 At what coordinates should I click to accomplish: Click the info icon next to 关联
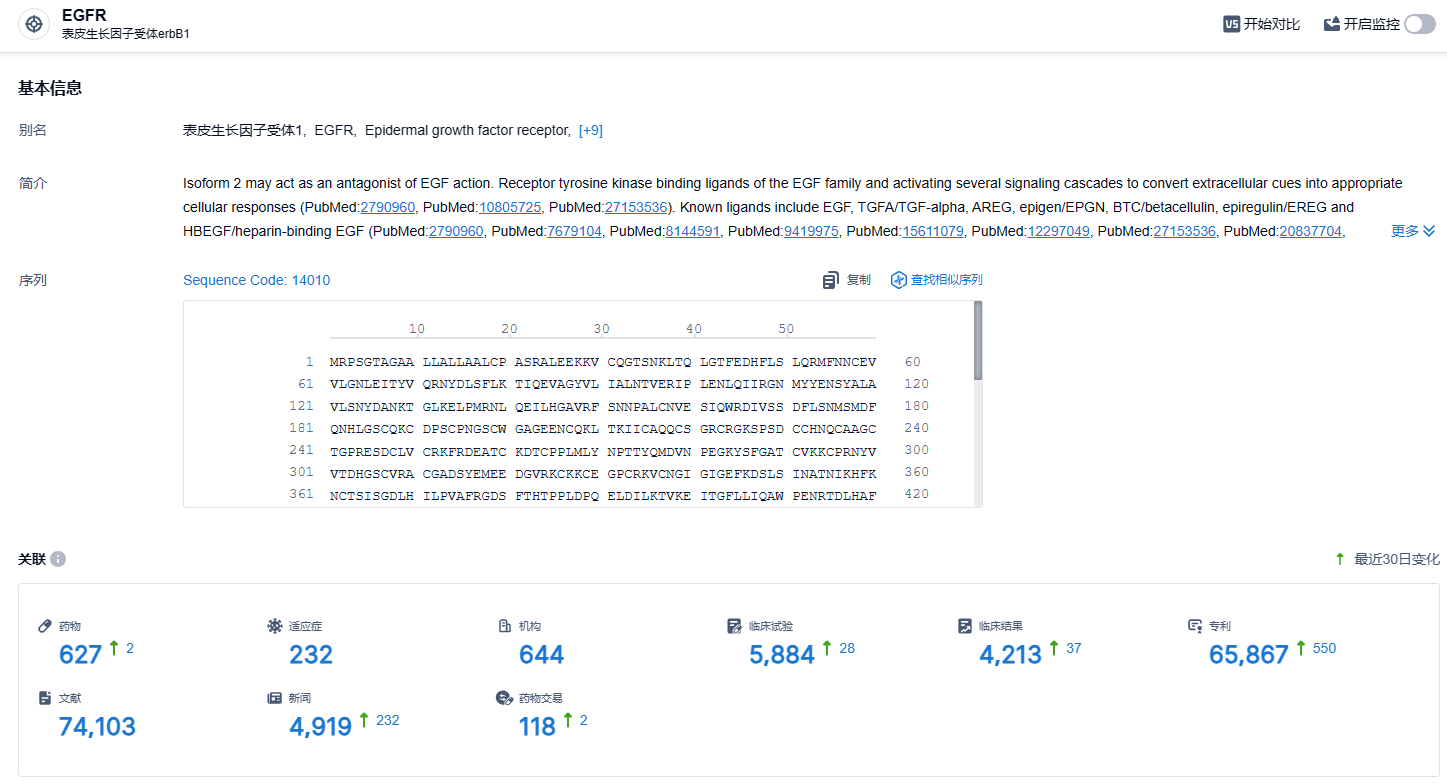pos(58,559)
